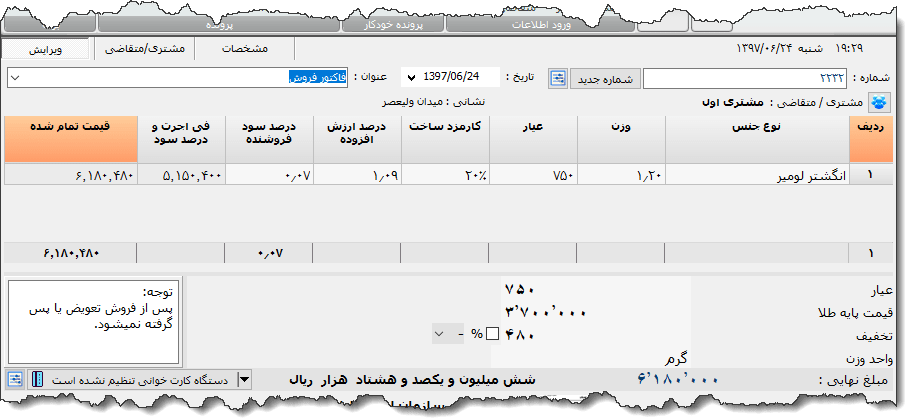Click the عیار column header
The width and height of the screenshot is (906, 418).
point(533,139)
